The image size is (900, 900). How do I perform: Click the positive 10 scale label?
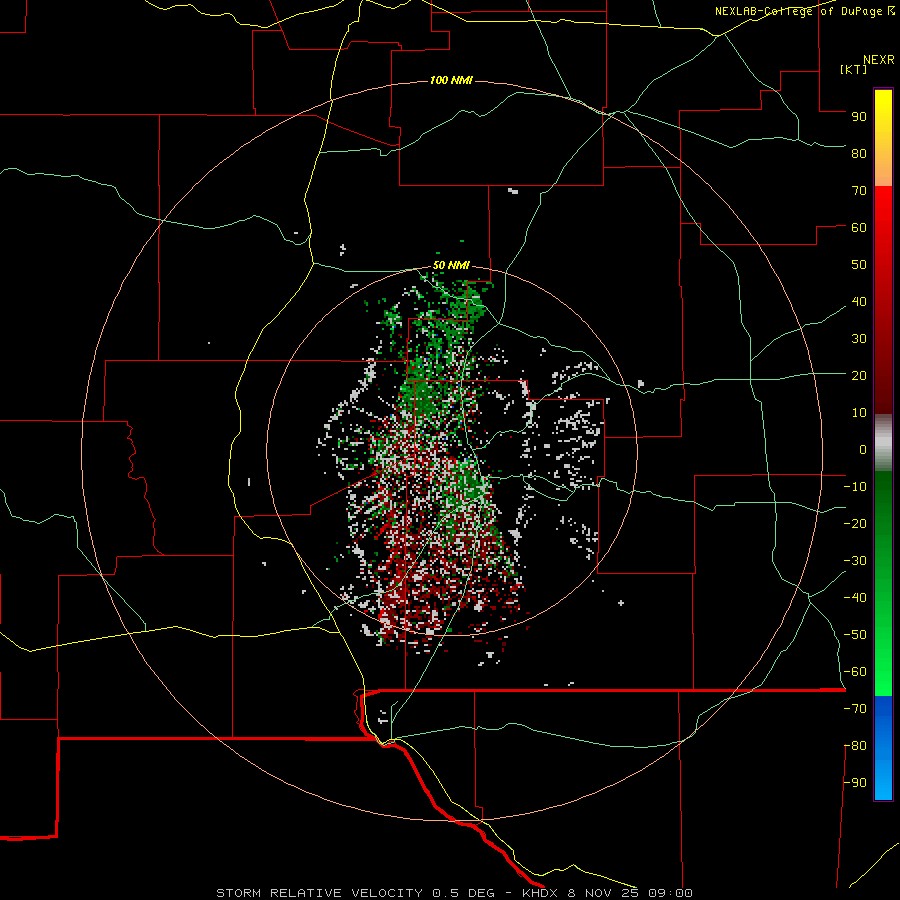859,413
